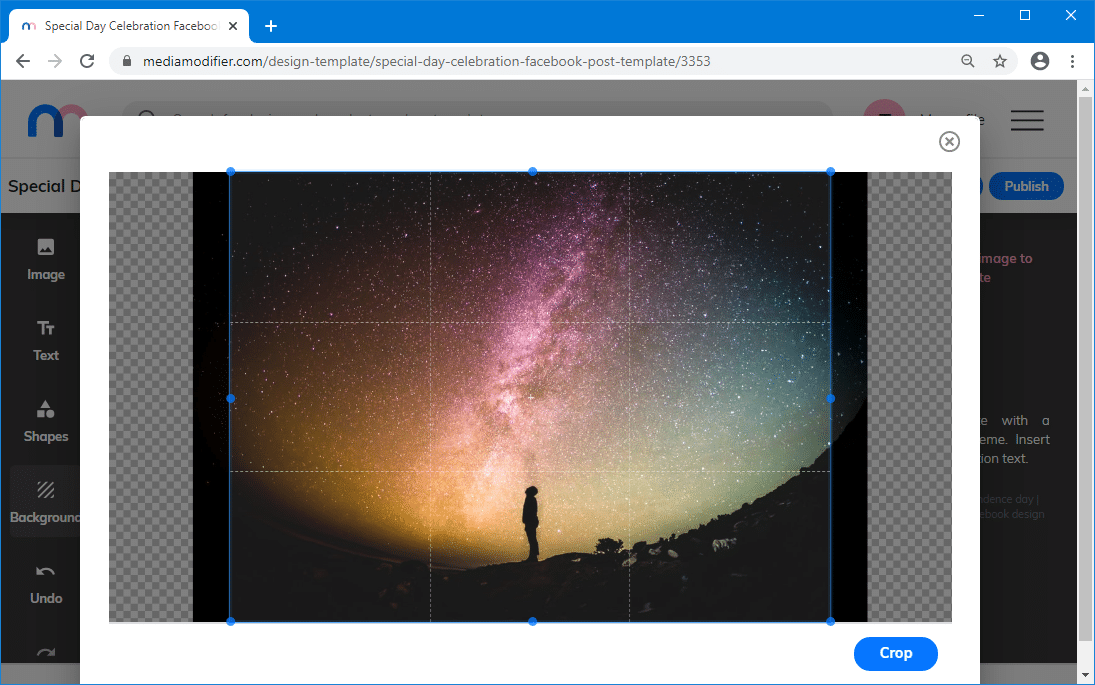Select the bottom-left crop handle

(230, 621)
